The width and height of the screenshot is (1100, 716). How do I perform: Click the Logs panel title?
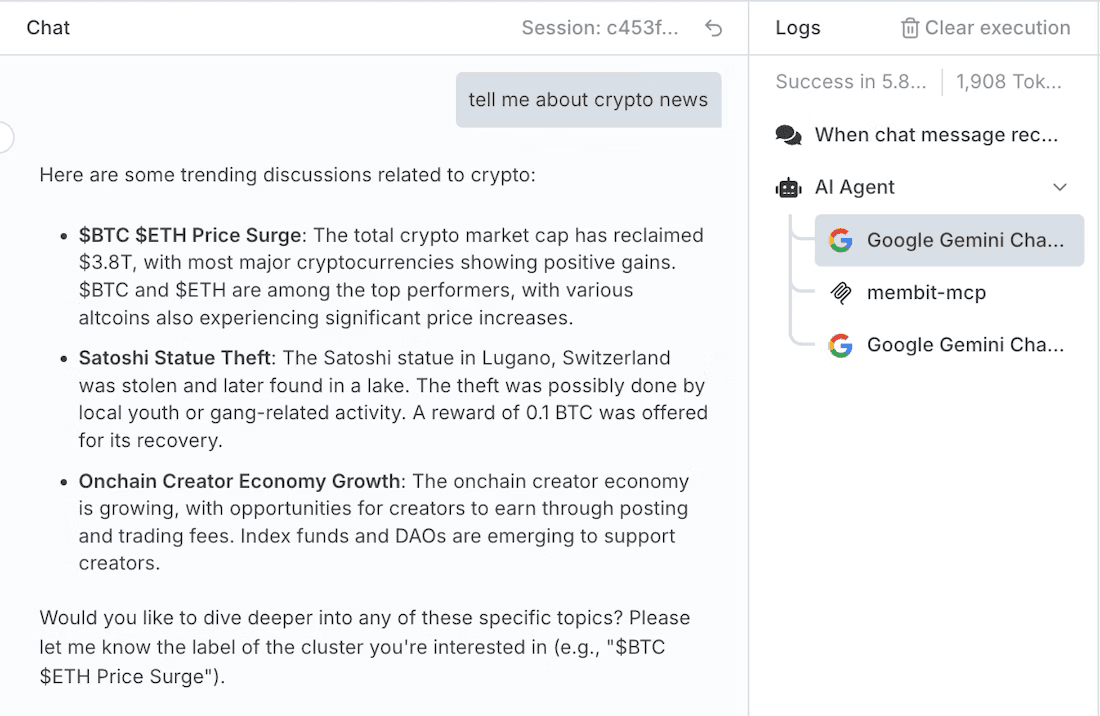[798, 28]
